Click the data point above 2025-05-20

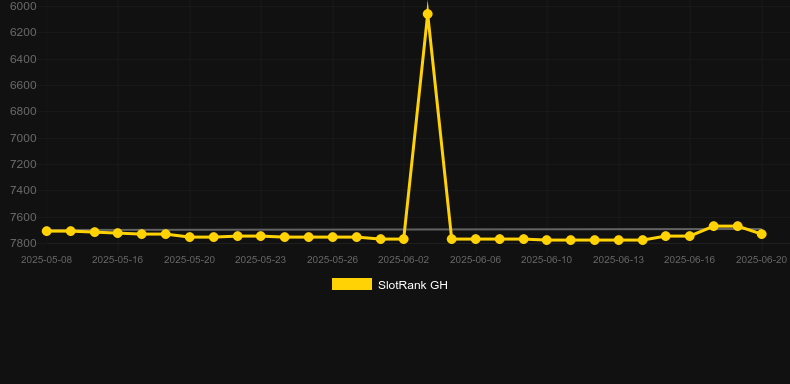(189, 237)
